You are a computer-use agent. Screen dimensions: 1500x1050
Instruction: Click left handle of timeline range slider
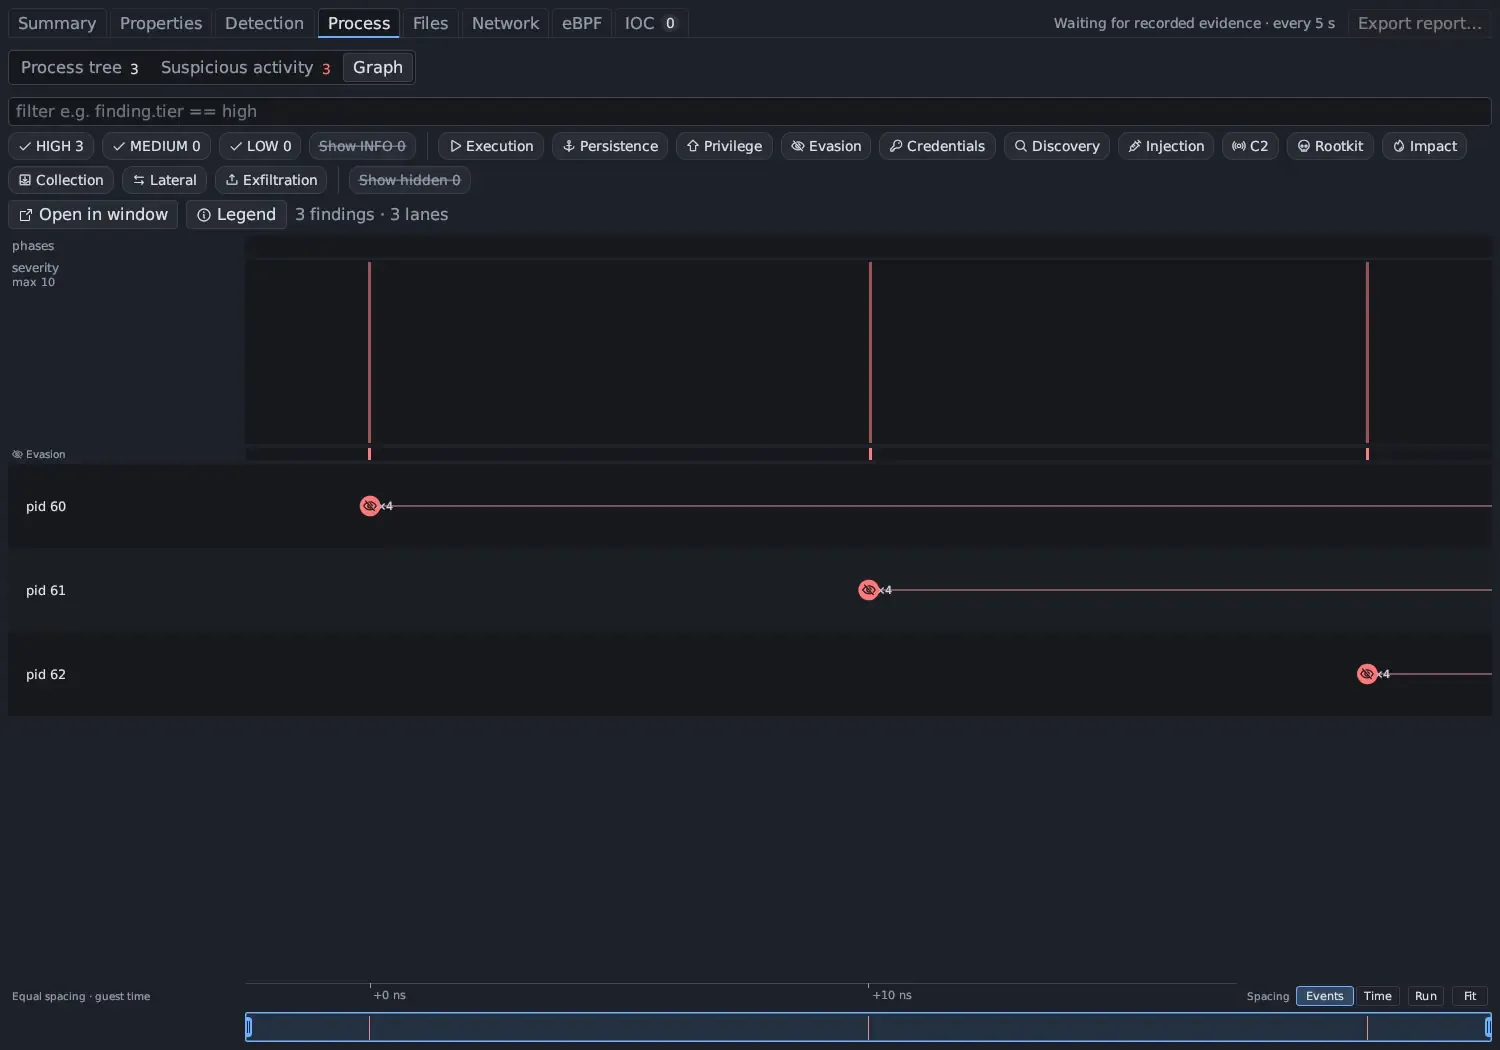point(249,1026)
